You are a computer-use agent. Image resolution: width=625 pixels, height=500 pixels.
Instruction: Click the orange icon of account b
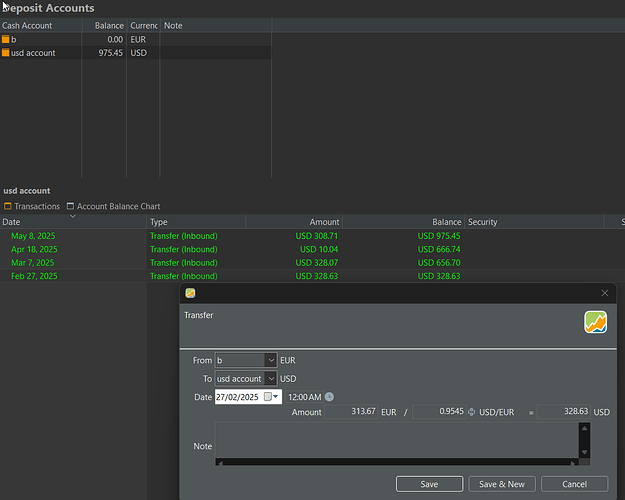pyautogui.click(x=6, y=39)
